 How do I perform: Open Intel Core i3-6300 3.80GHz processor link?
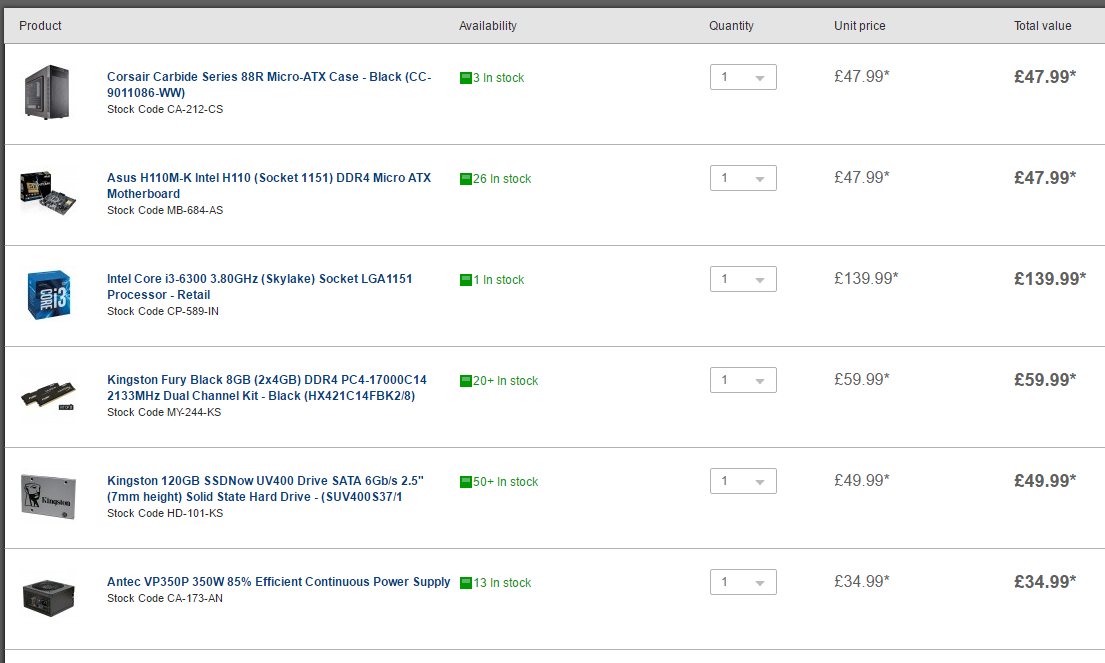click(259, 287)
